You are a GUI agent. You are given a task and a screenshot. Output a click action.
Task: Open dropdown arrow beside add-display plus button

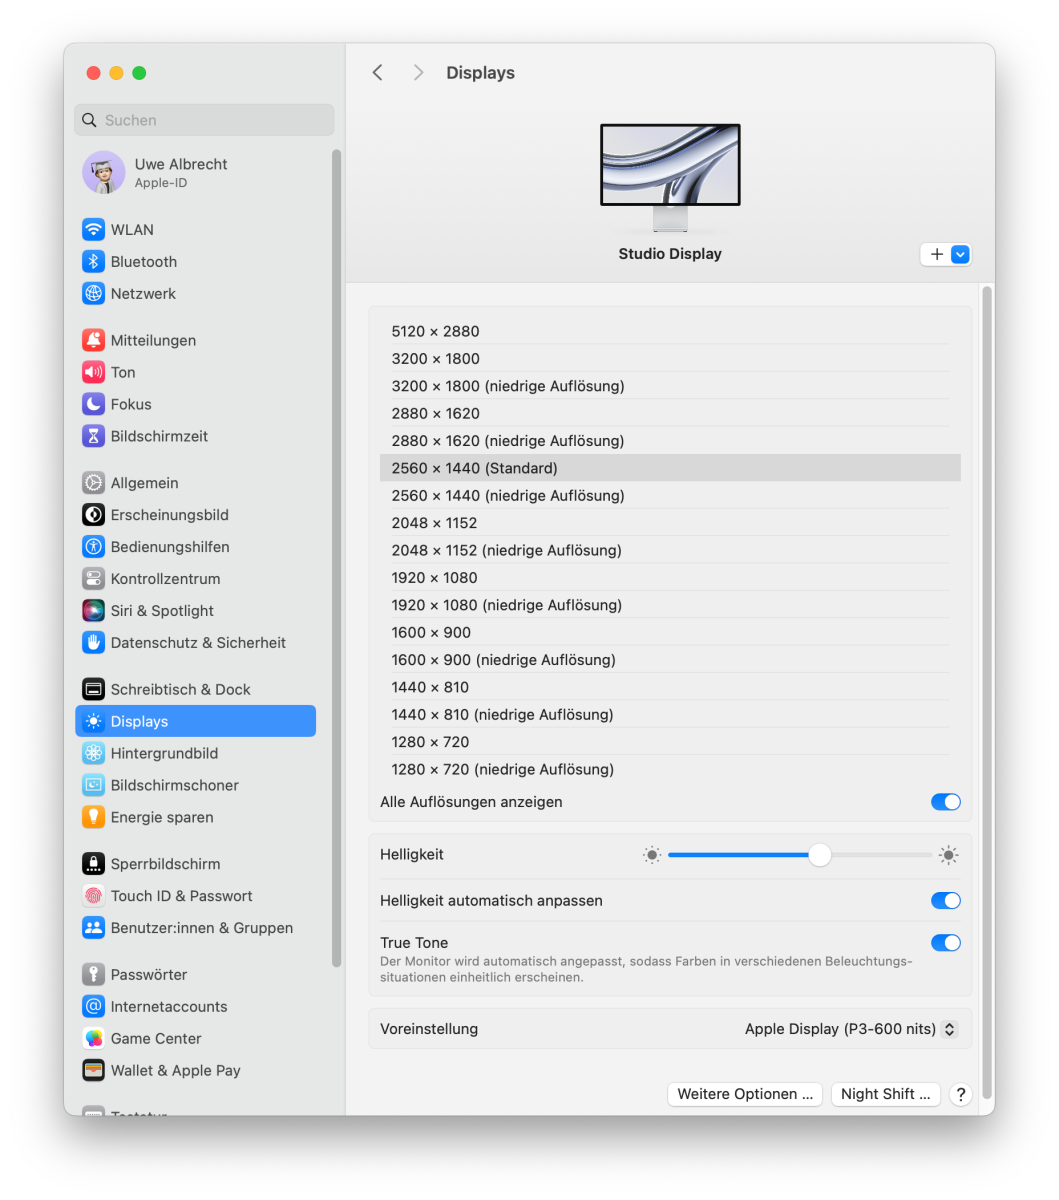pos(960,255)
